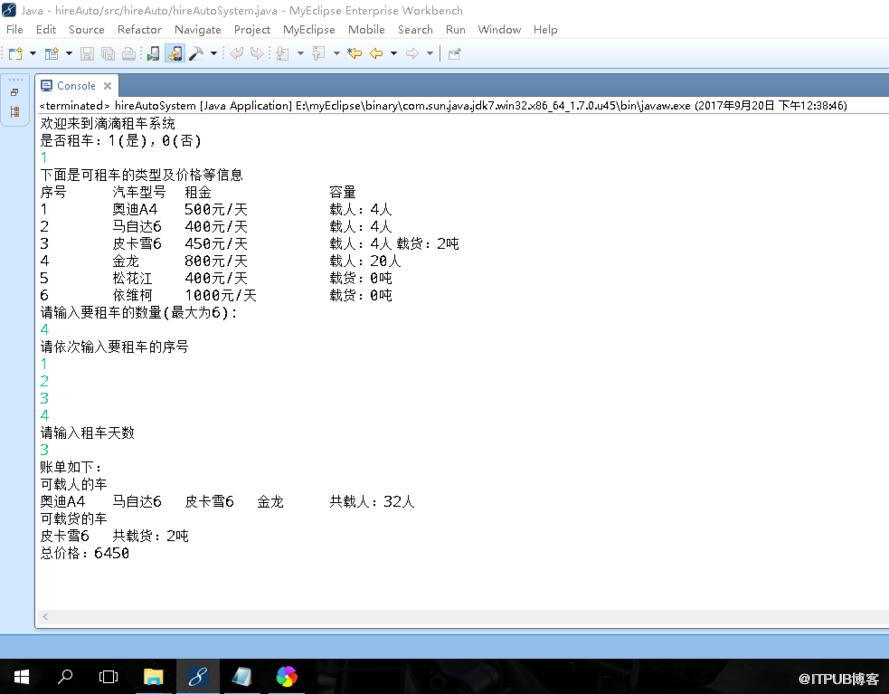The width and height of the screenshot is (889, 694).
Task: Open the Navigate menu
Action: (198, 29)
